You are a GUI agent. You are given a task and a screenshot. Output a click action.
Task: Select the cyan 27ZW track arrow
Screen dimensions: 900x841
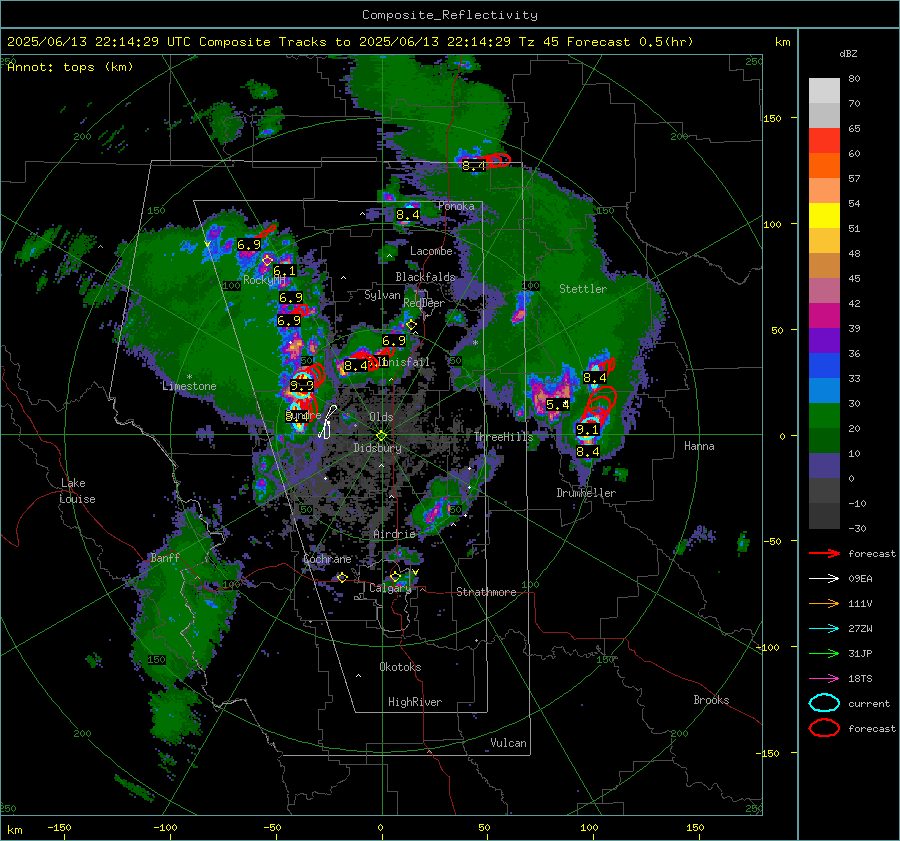(x=824, y=628)
